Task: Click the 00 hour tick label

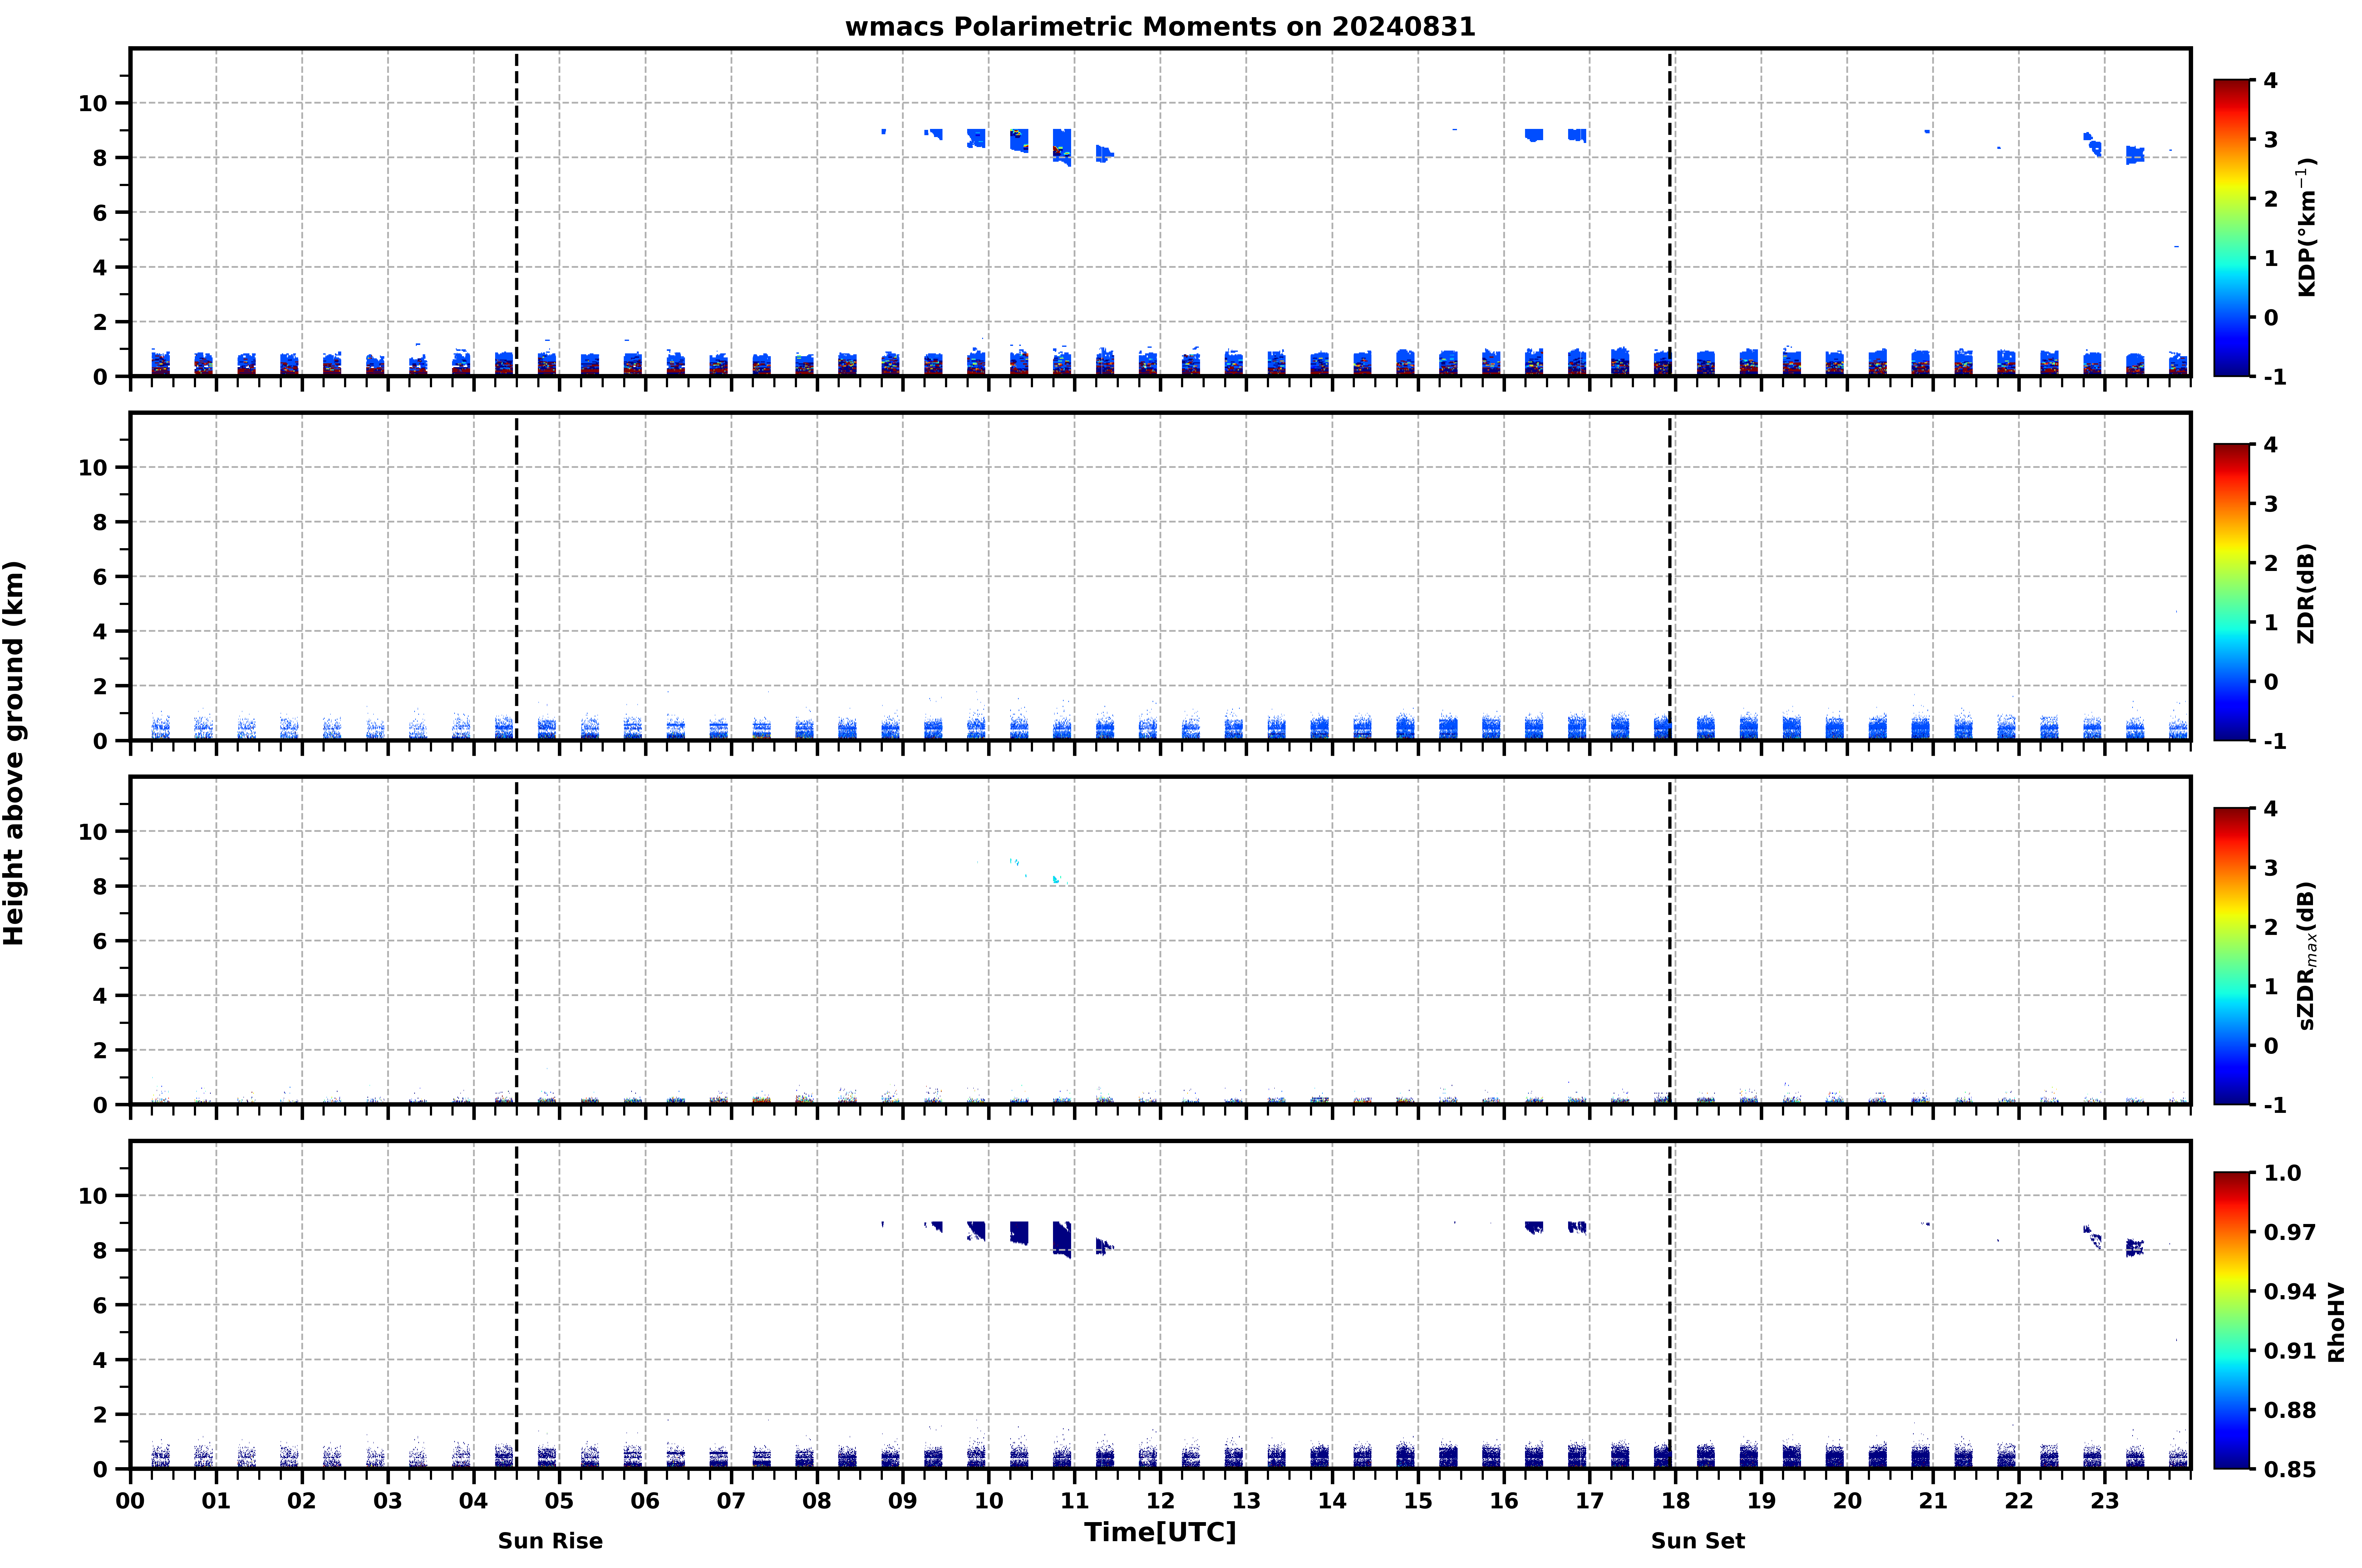Action: point(130,1501)
